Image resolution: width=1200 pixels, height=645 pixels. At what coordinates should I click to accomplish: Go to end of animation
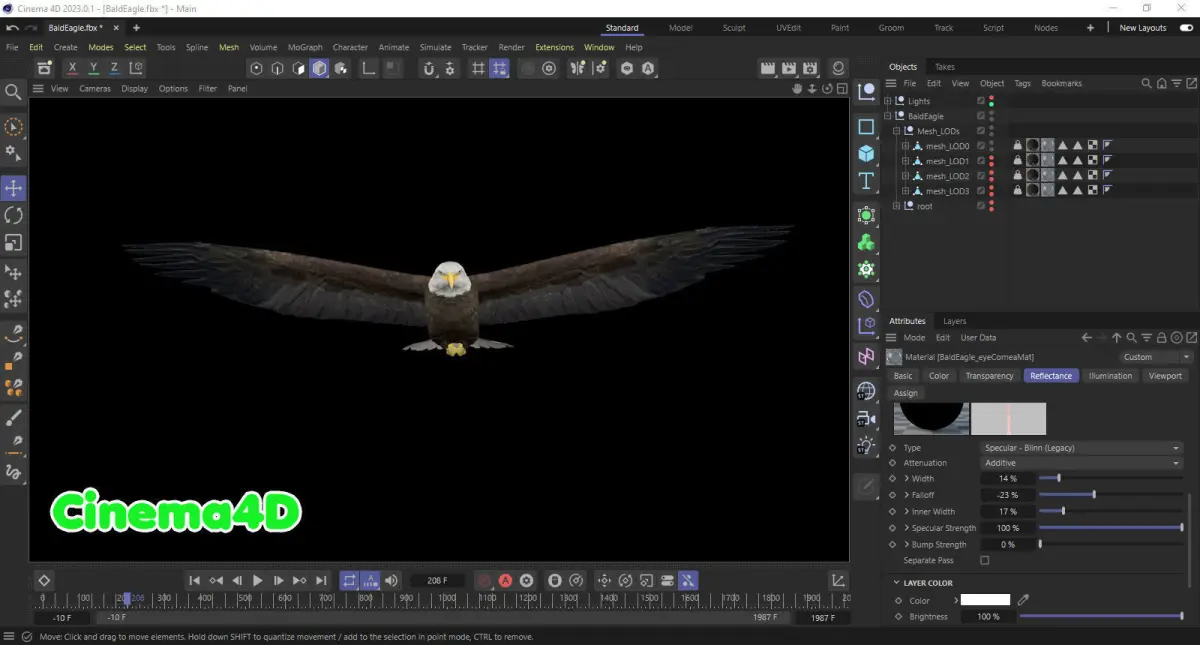point(321,580)
